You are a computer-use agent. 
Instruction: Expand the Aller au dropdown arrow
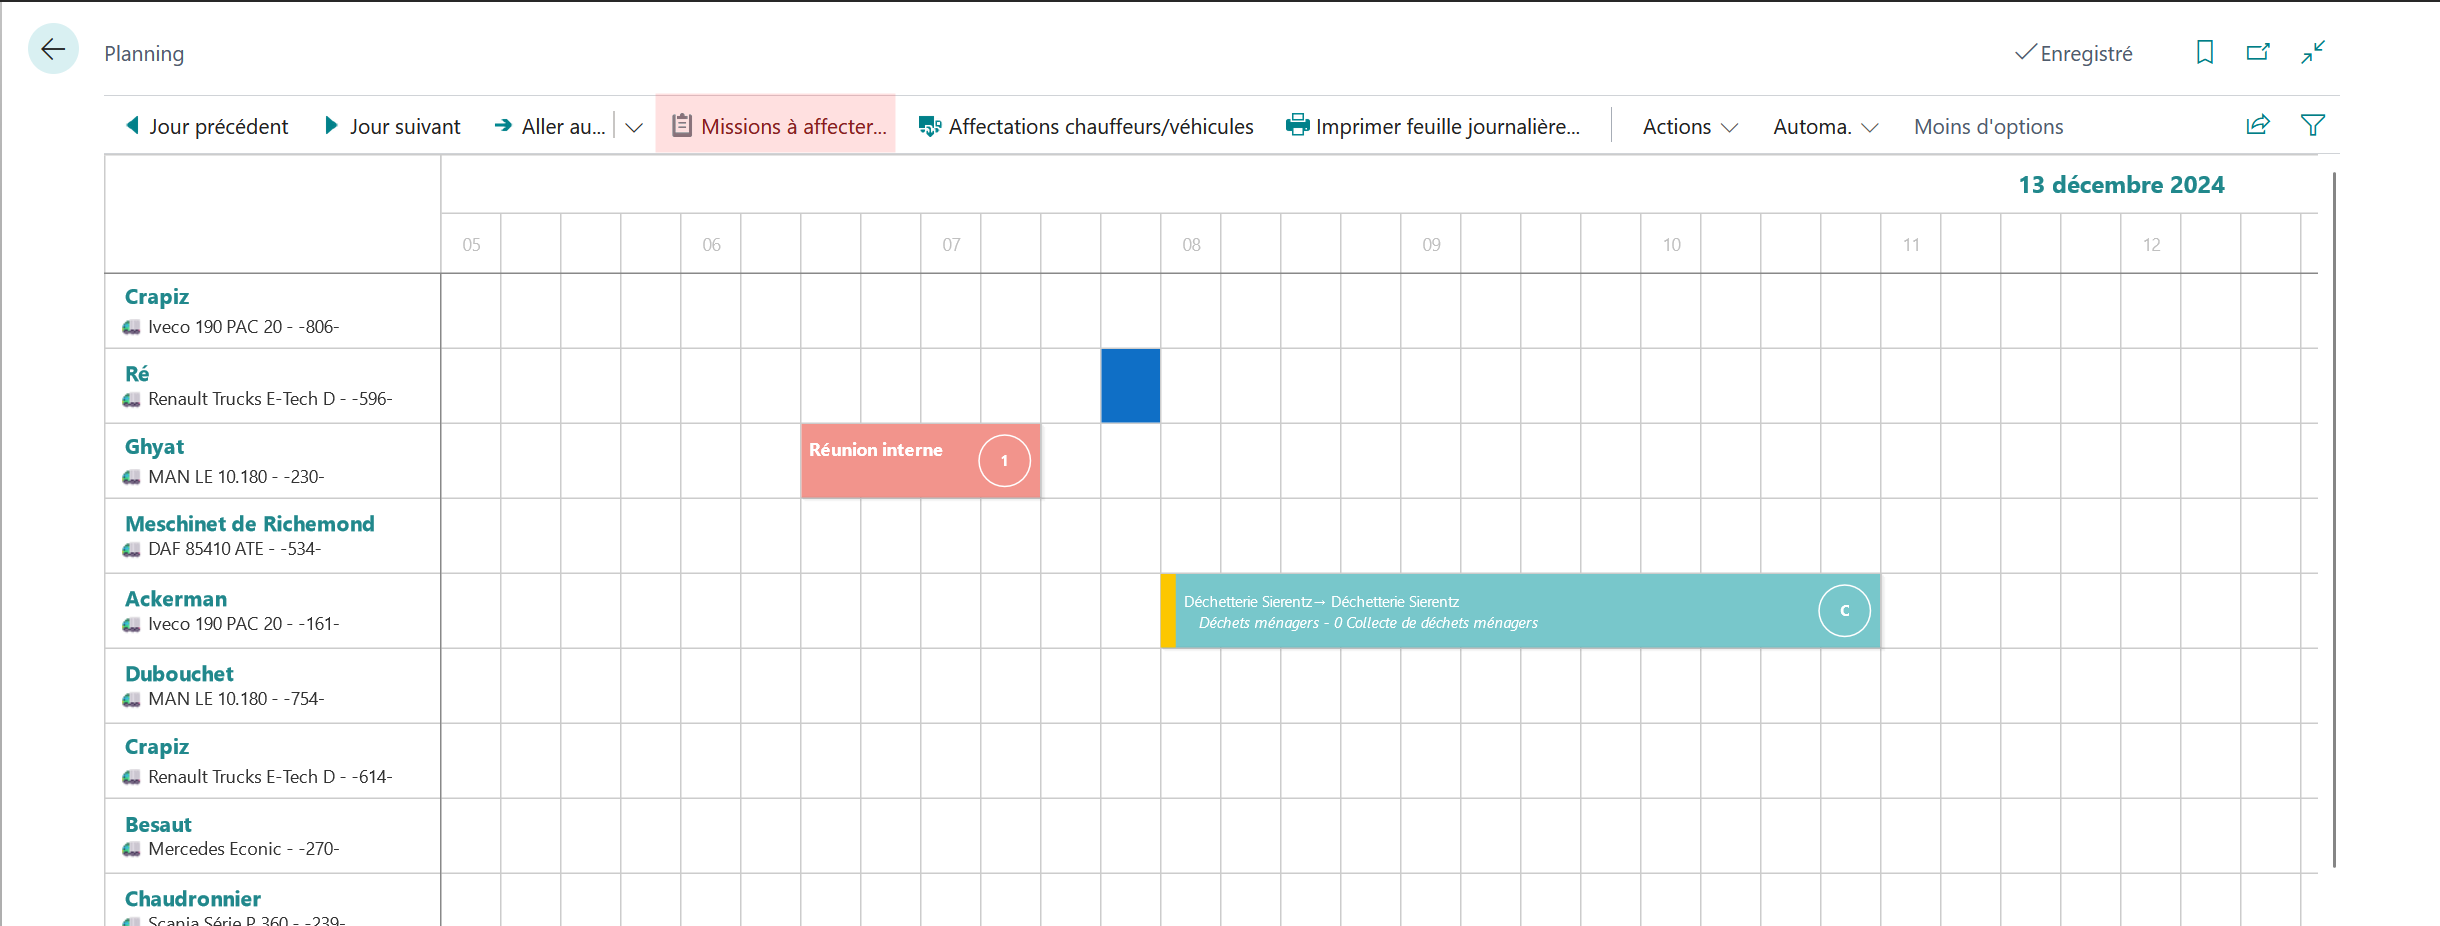(634, 127)
